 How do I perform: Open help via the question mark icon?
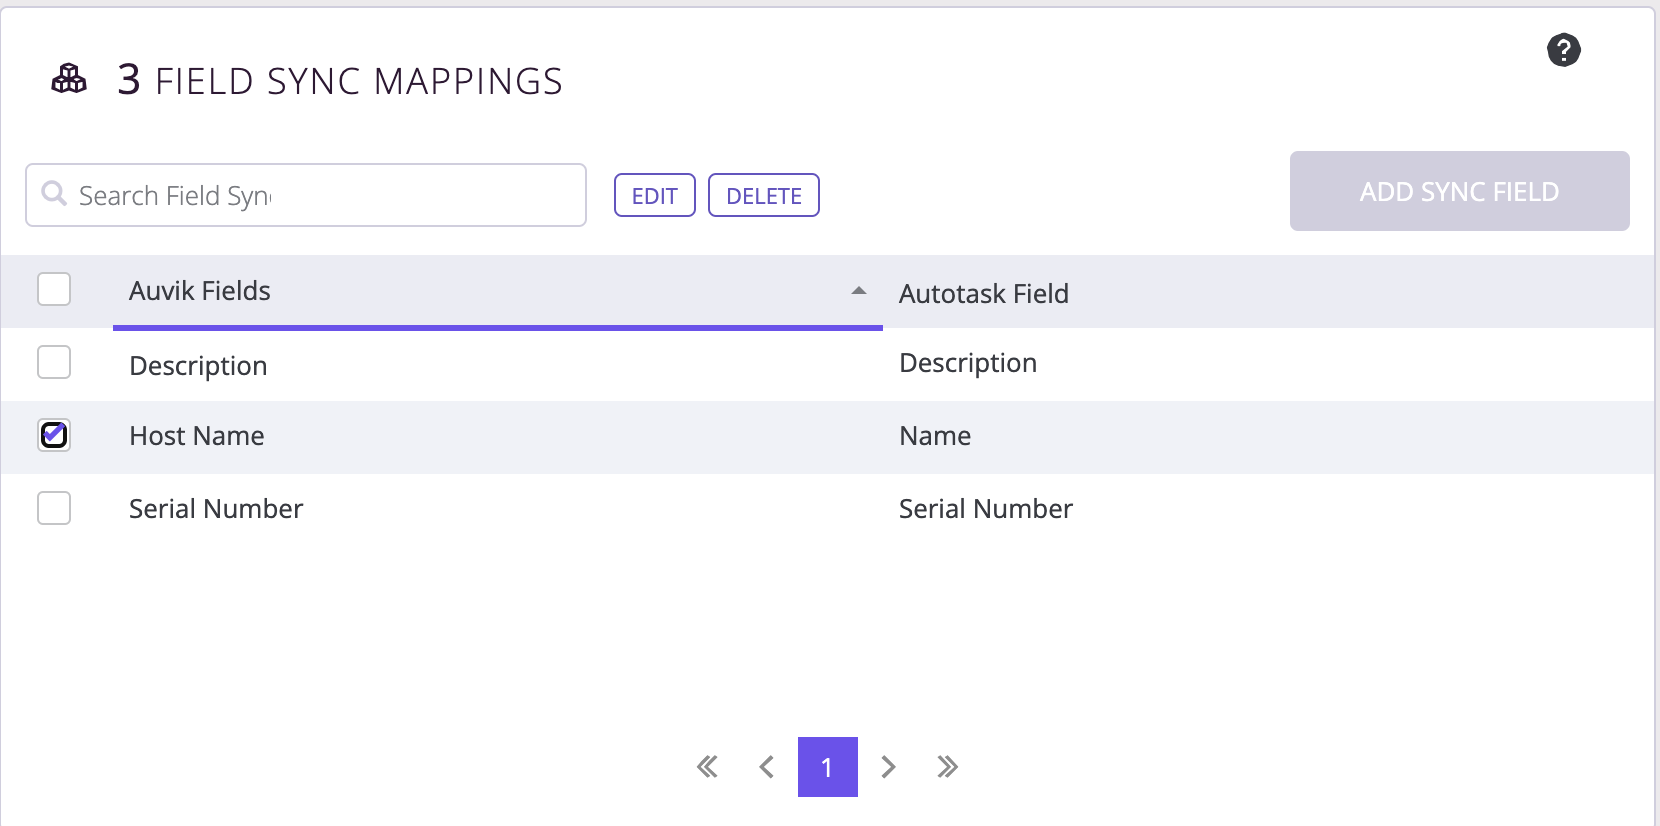coord(1563,50)
